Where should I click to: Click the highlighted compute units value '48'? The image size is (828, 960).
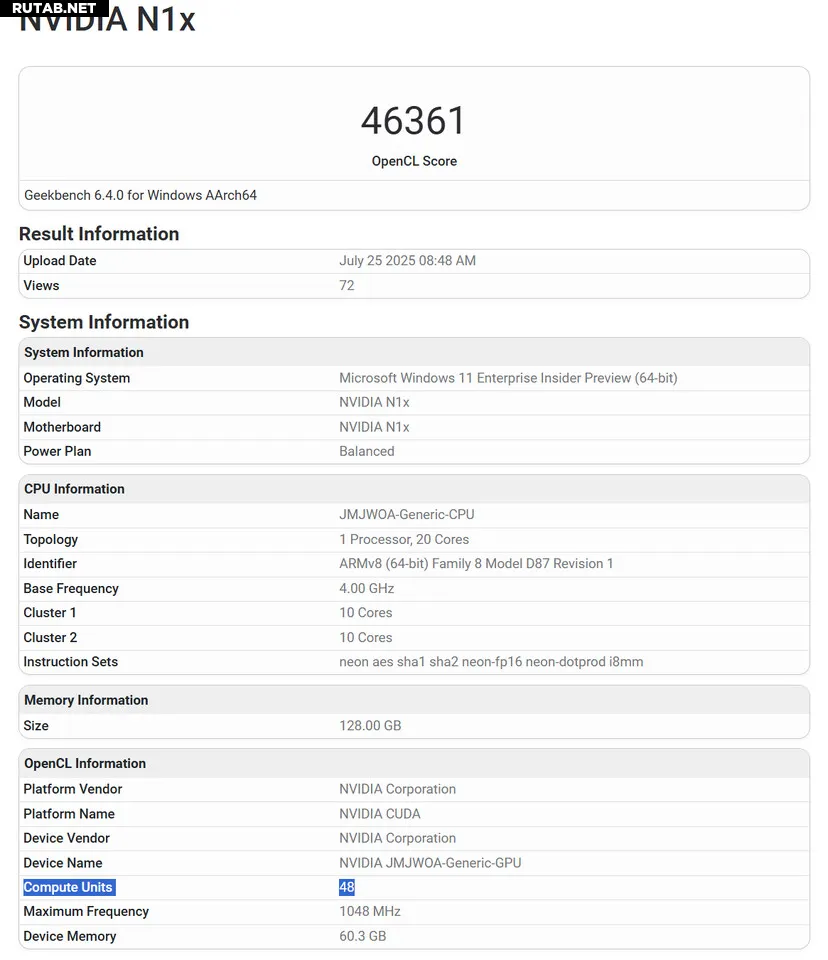(347, 887)
